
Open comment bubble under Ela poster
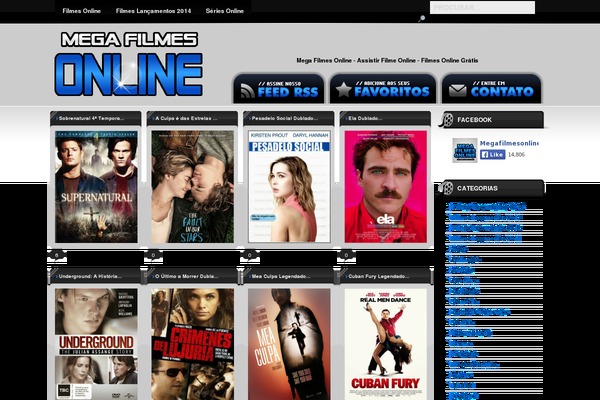[347, 257]
